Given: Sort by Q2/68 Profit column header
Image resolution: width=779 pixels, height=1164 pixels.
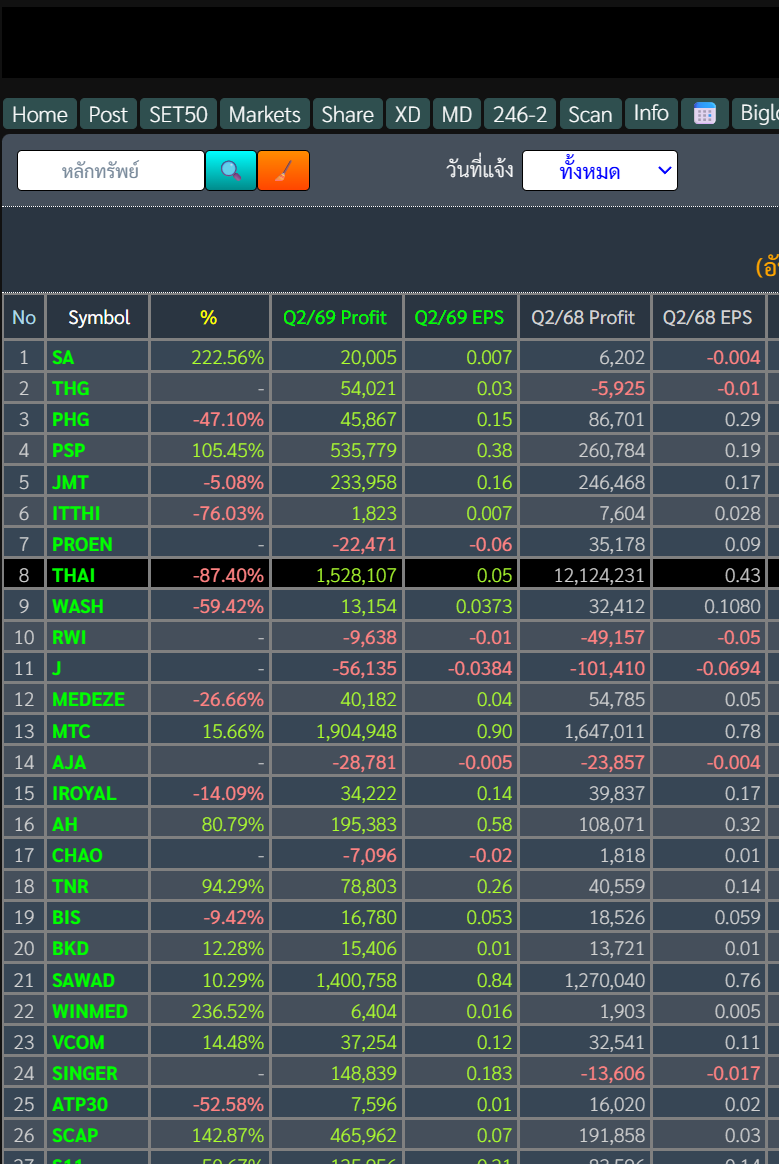Looking at the screenshot, I should 583,318.
